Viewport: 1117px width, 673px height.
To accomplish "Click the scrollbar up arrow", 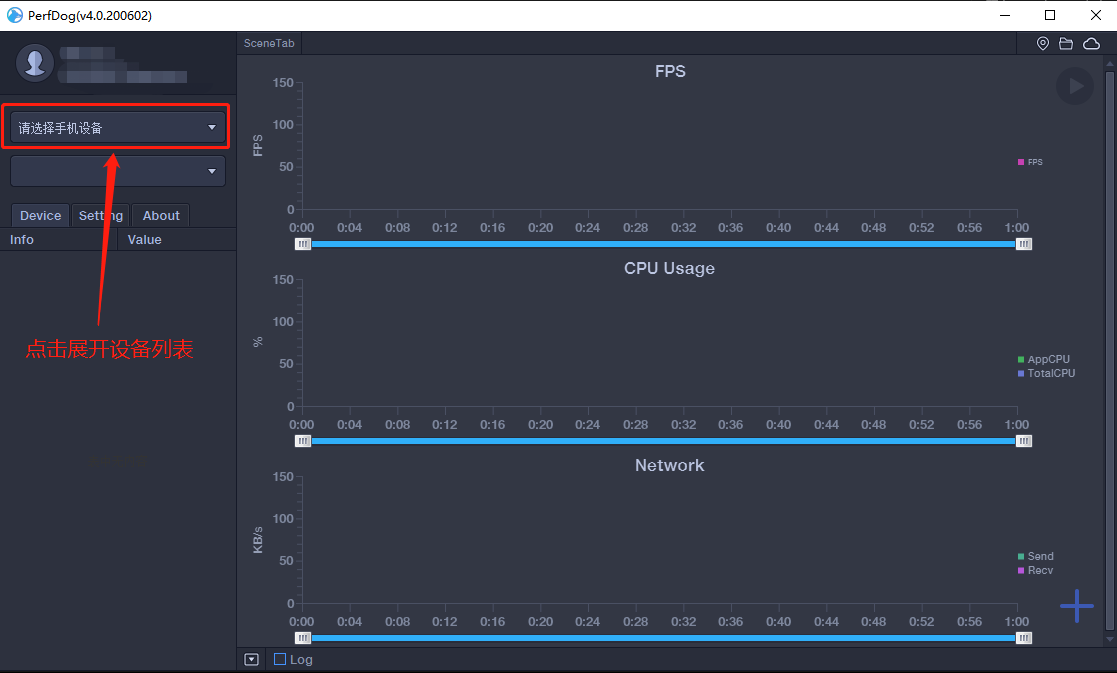I will click(x=1110, y=63).
